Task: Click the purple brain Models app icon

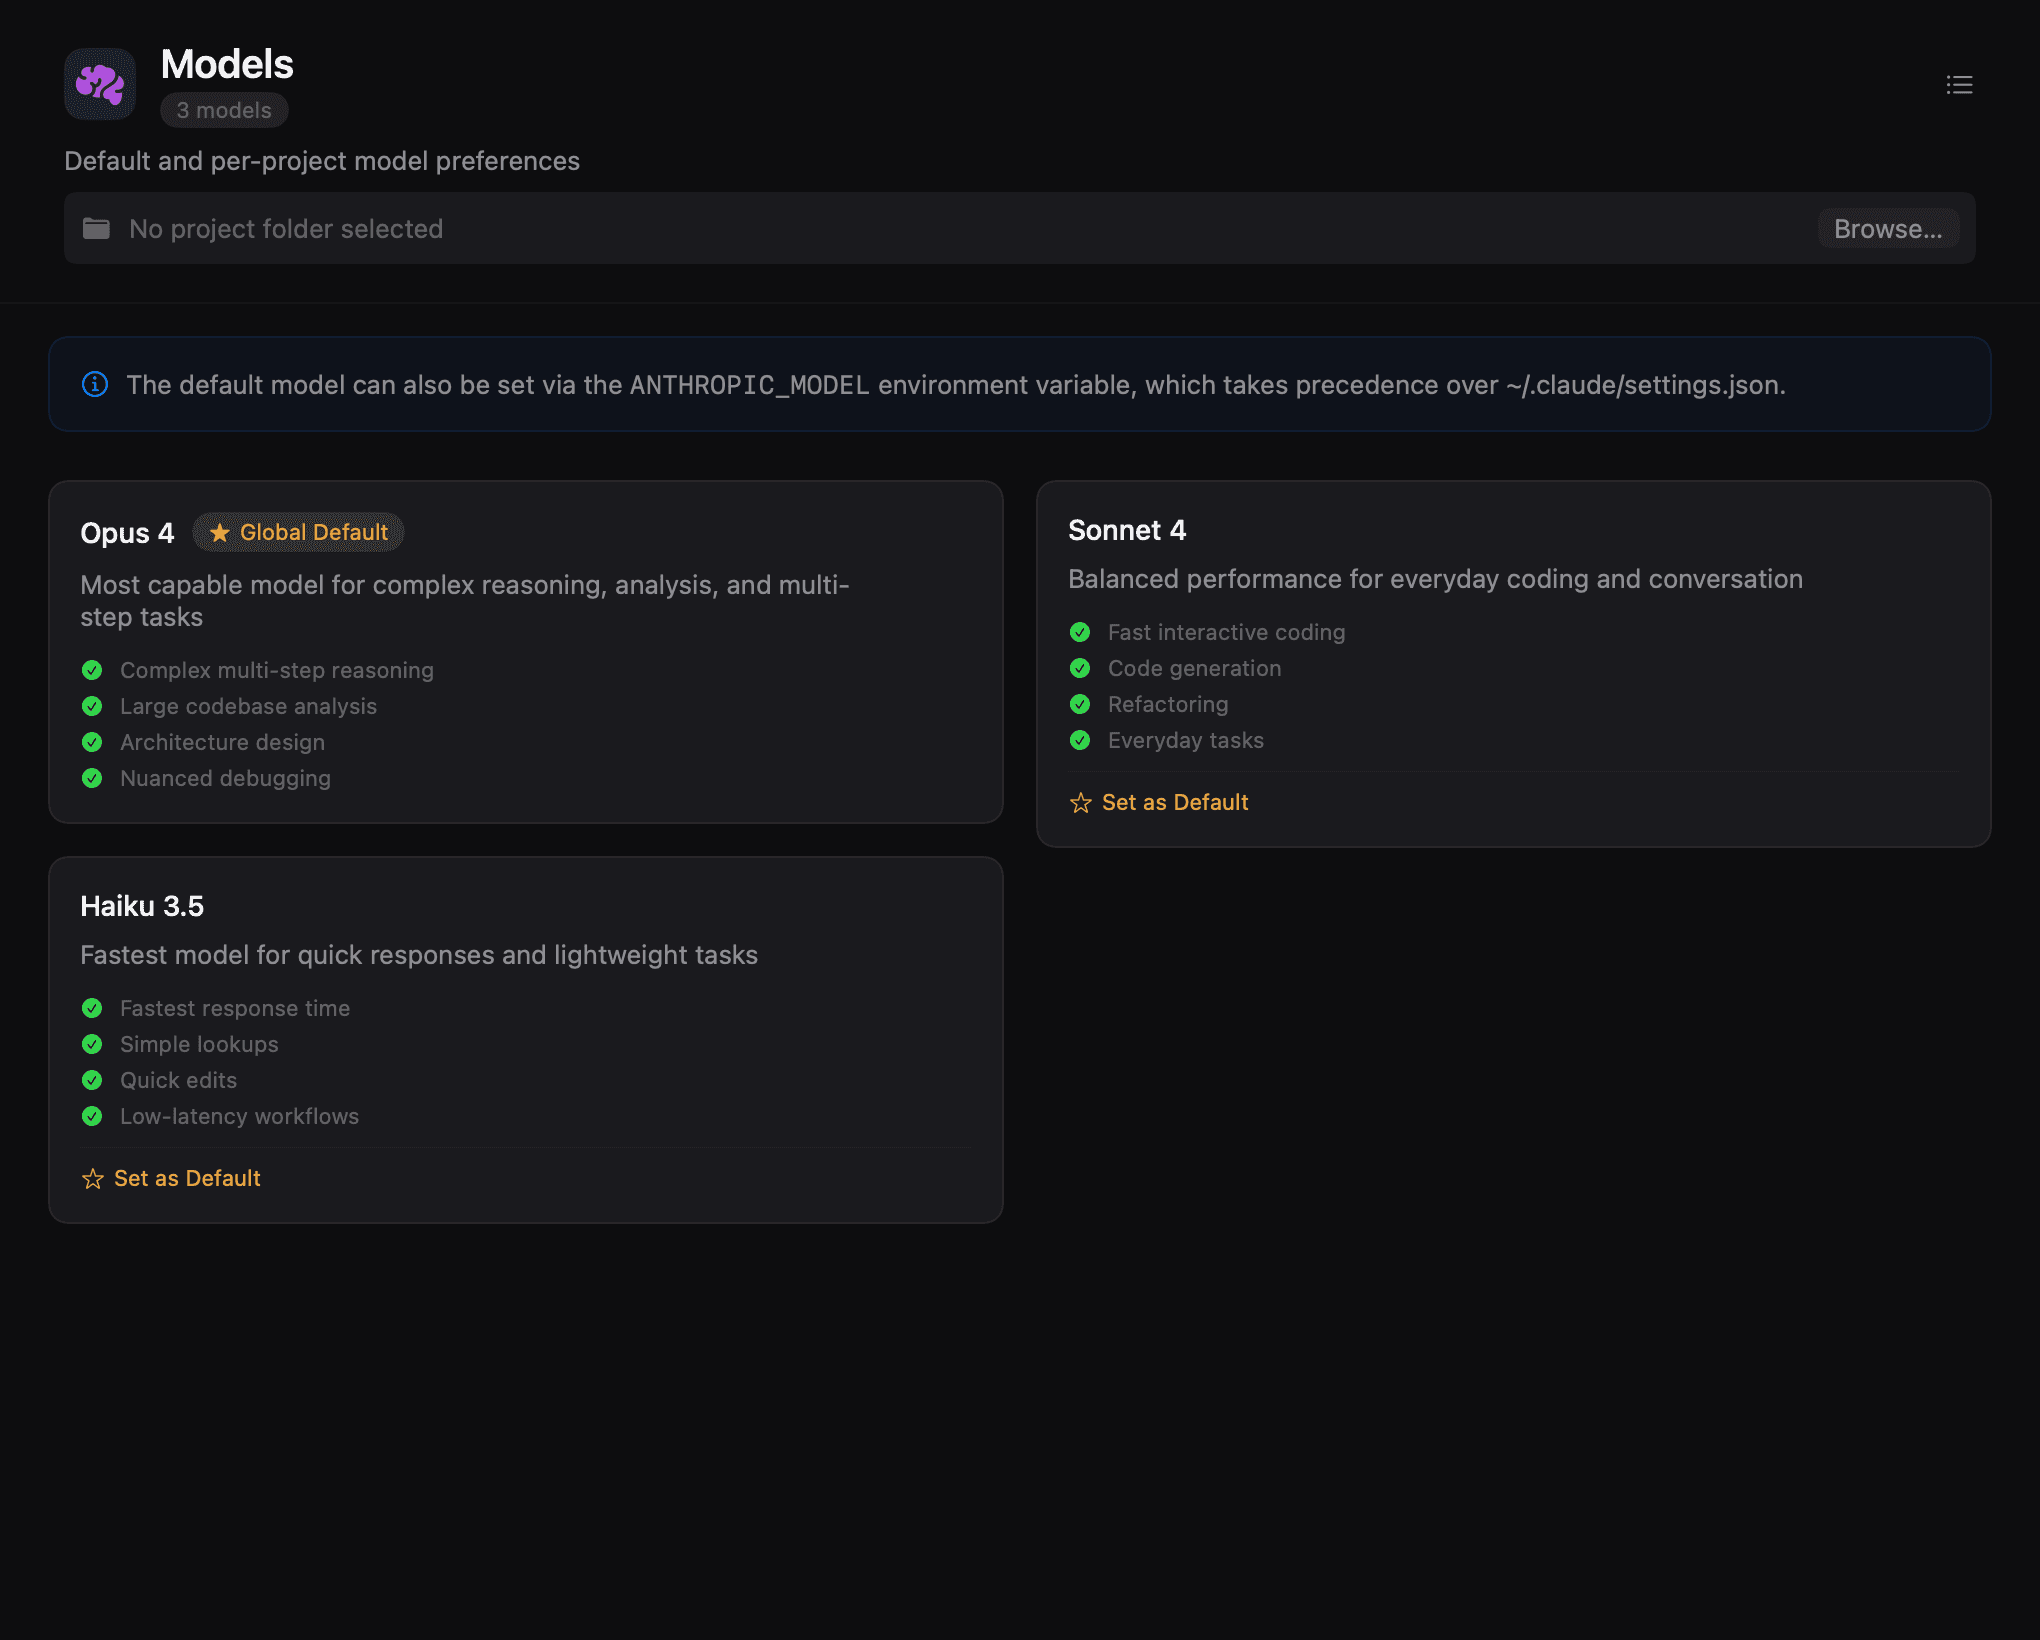Action: pyautogui.click(x=100, y=85)
